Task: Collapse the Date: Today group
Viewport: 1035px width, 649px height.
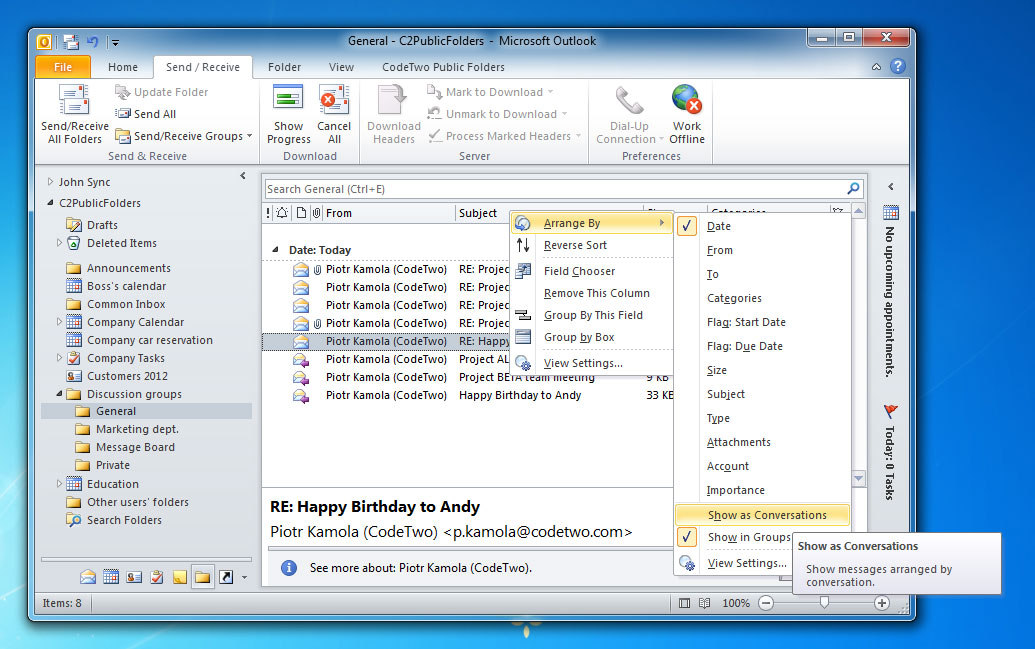Action: (x=275, y=250)
